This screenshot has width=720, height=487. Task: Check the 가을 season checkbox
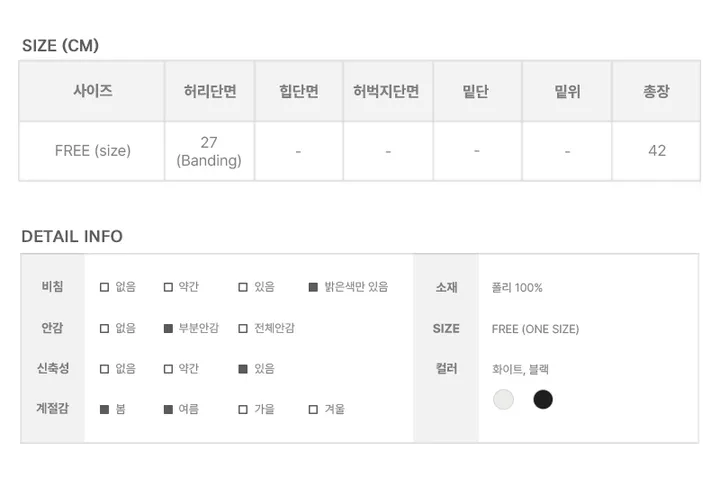(243, 409)
